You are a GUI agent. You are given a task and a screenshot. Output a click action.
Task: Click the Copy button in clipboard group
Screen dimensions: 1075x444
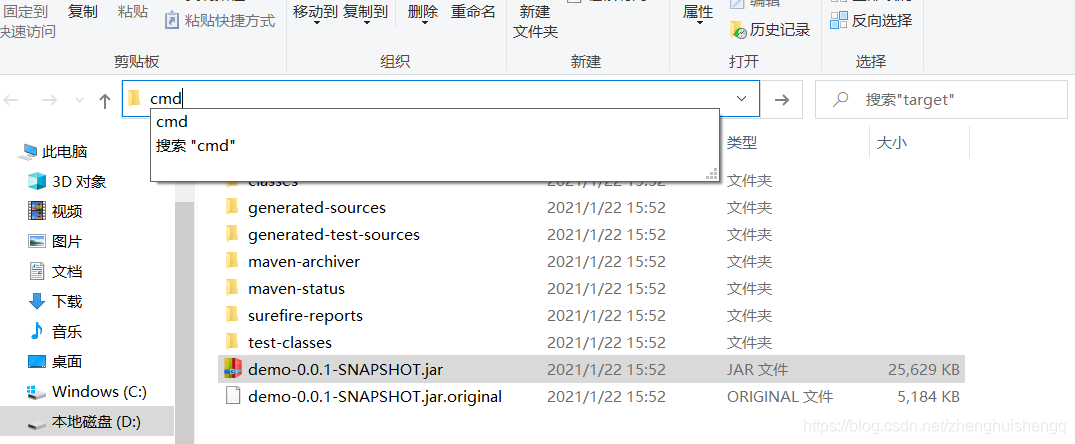pos(83,12)
